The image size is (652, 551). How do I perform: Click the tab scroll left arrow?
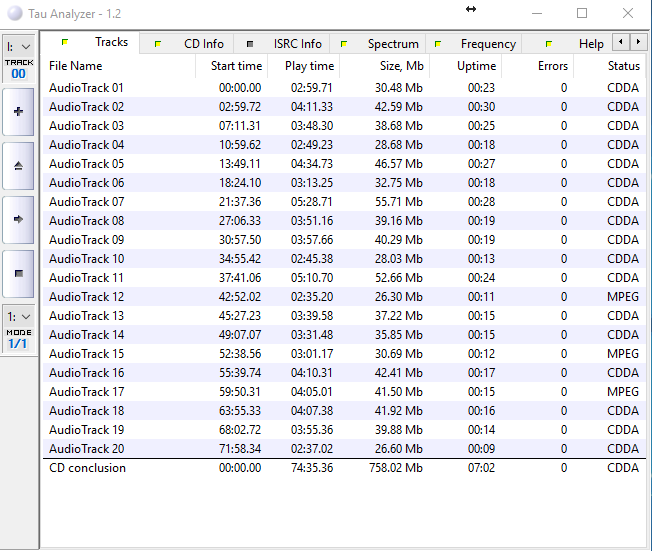click(621, 42)
